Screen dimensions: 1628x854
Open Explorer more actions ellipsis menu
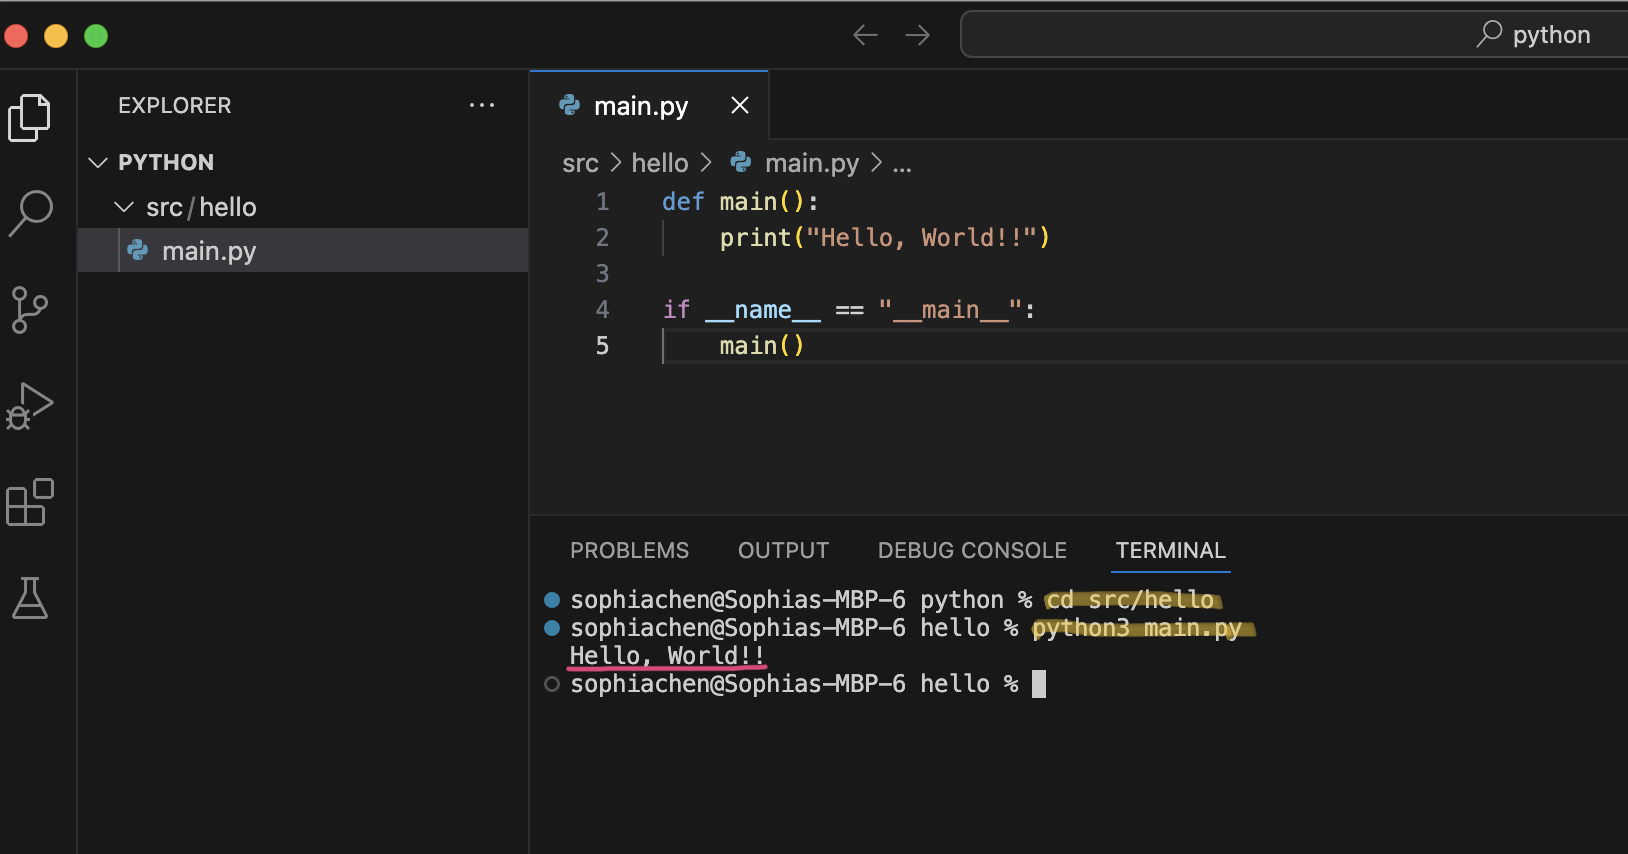point(482,105)
